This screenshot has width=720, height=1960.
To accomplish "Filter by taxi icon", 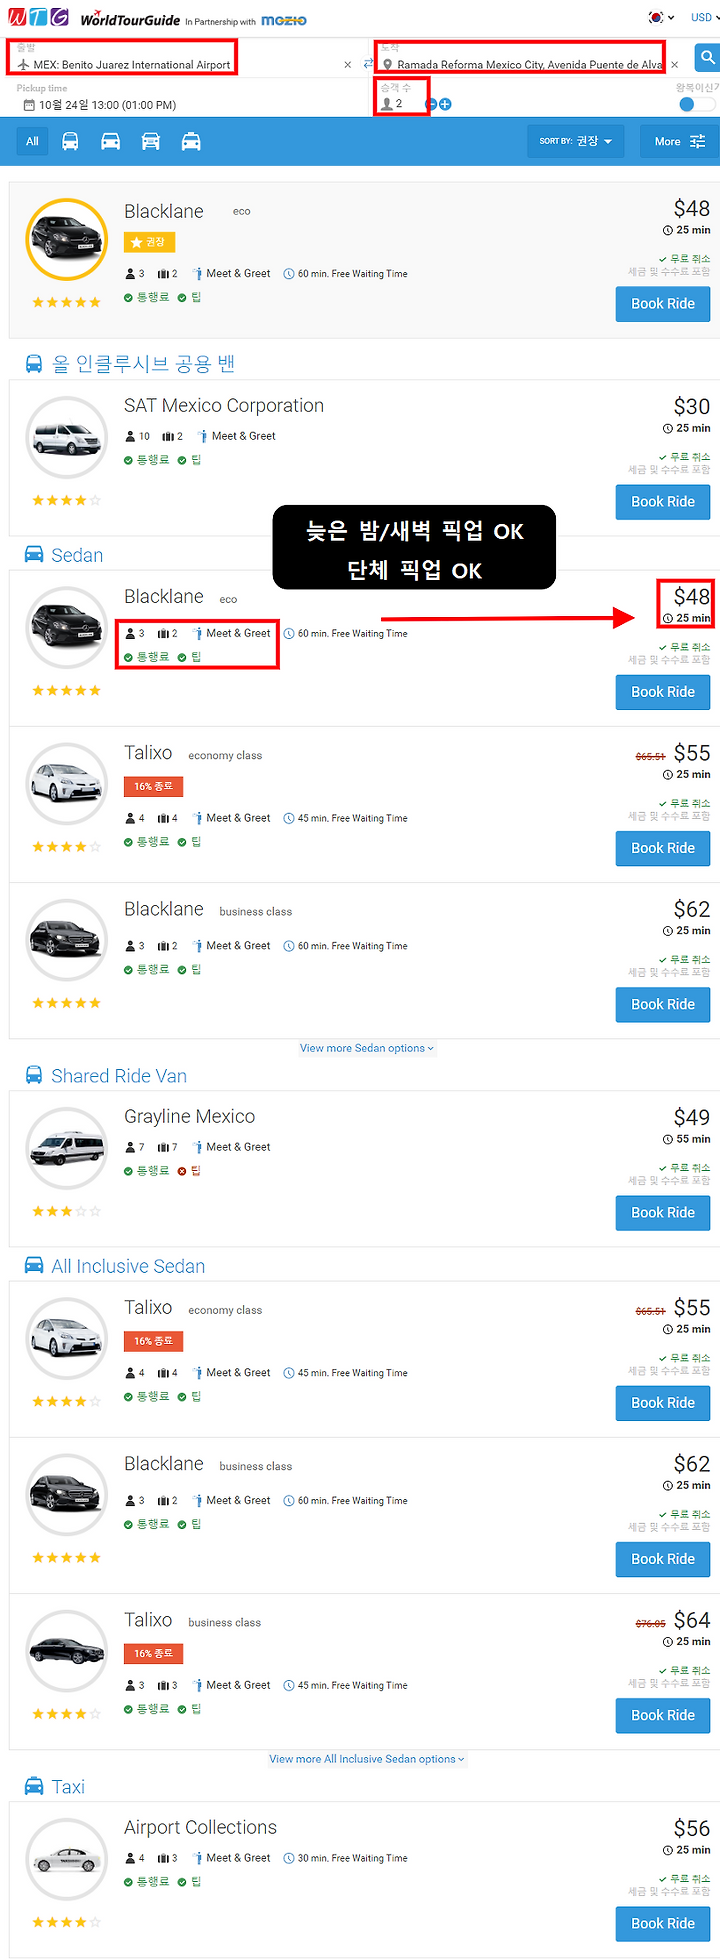I will [191, 141].
